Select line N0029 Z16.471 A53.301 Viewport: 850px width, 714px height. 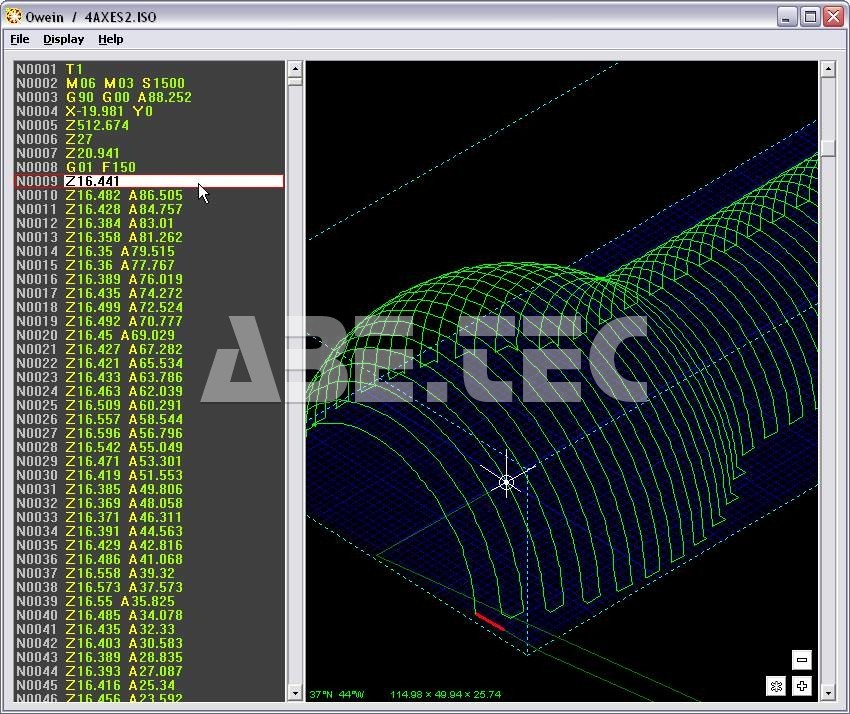[149, 461]
